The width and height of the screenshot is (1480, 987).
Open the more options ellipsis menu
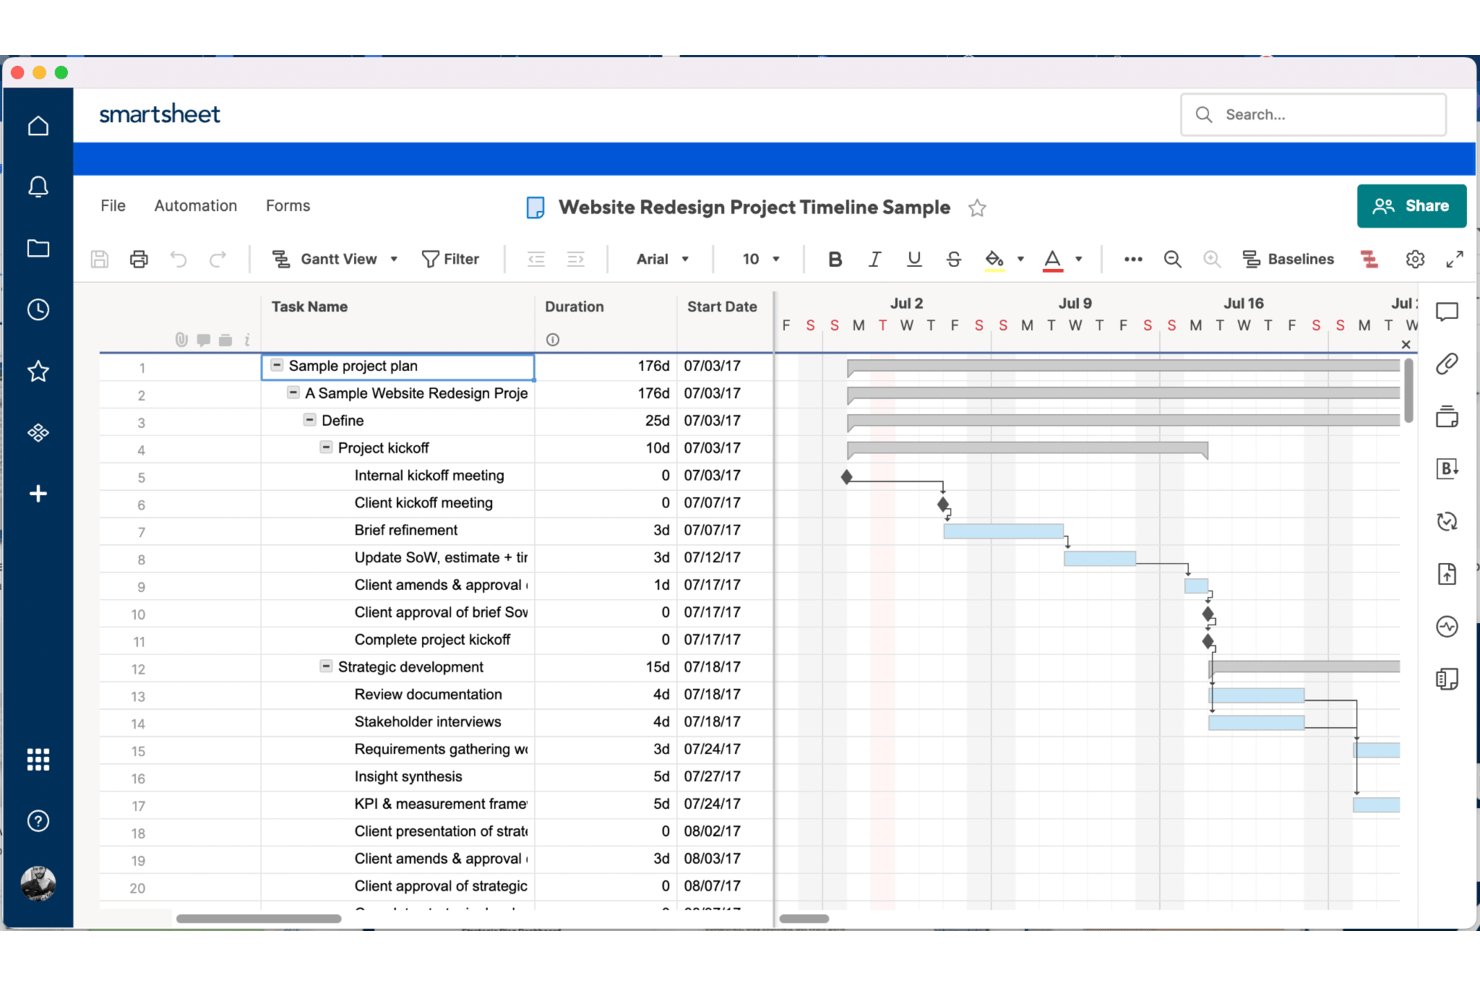click(x=1133, y=259)
